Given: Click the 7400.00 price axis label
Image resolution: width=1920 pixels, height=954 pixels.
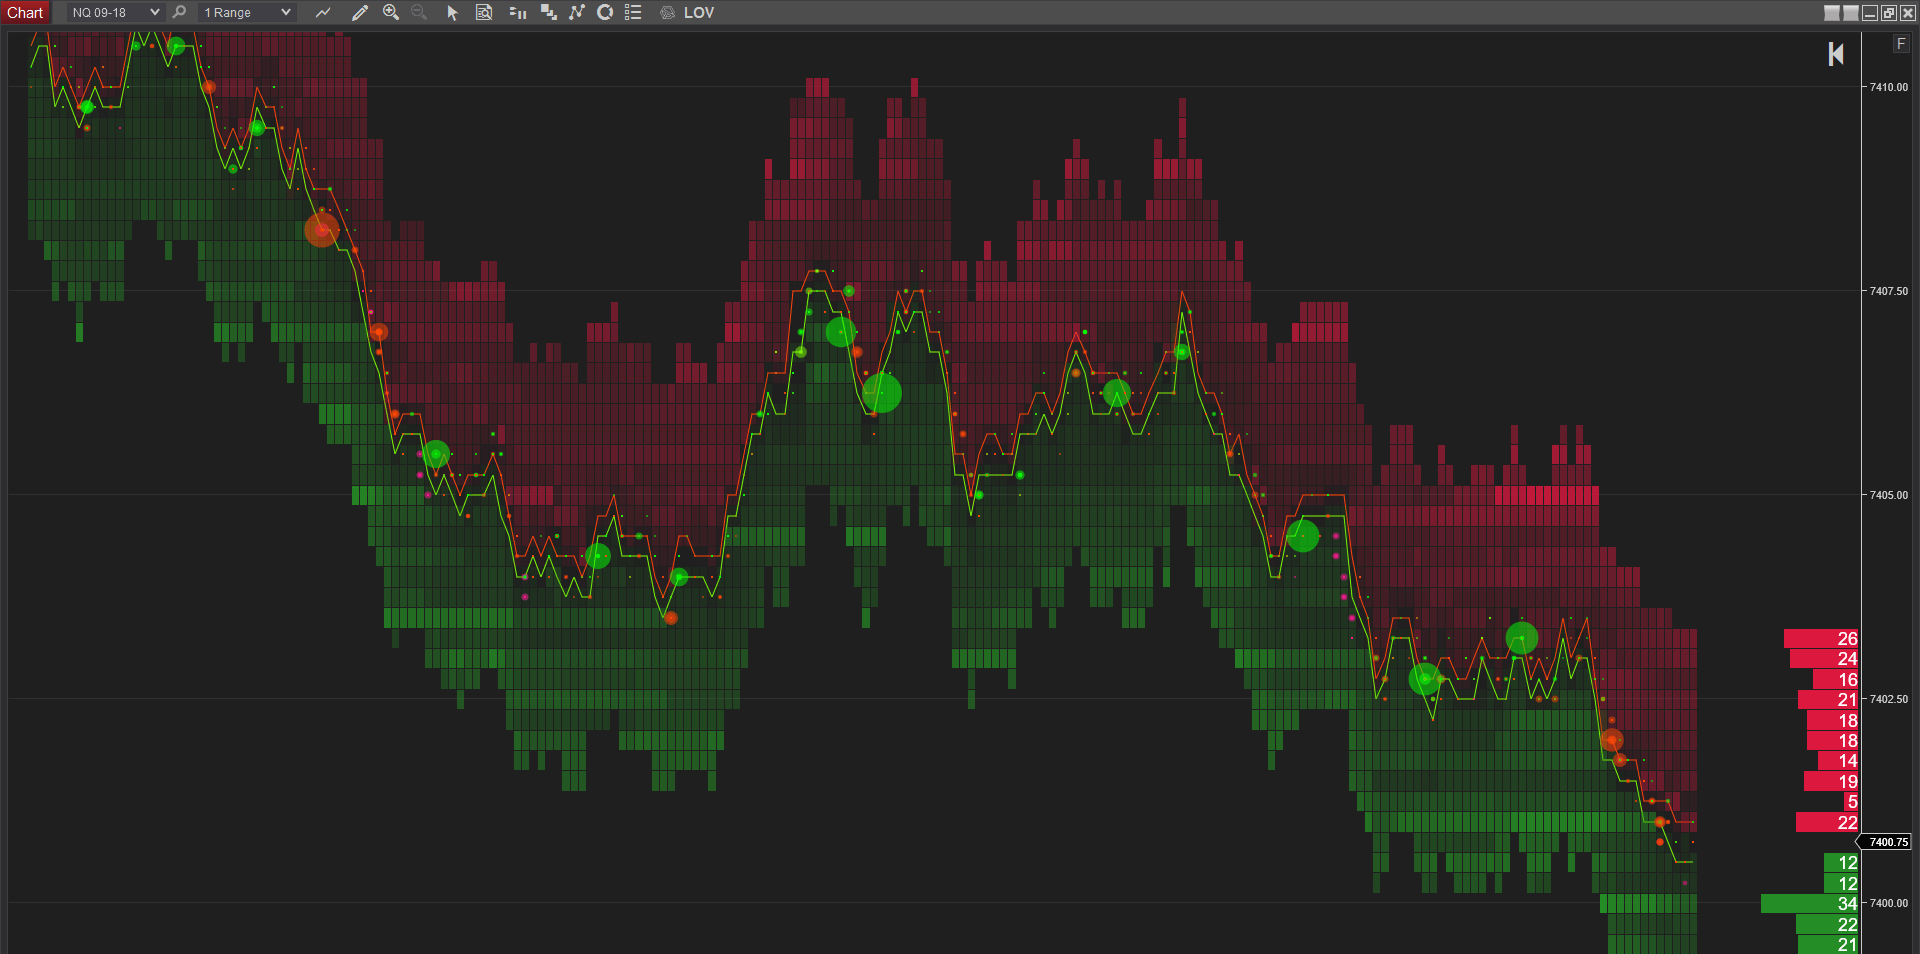Looking at the screenshot, I should pos(1889,903).
